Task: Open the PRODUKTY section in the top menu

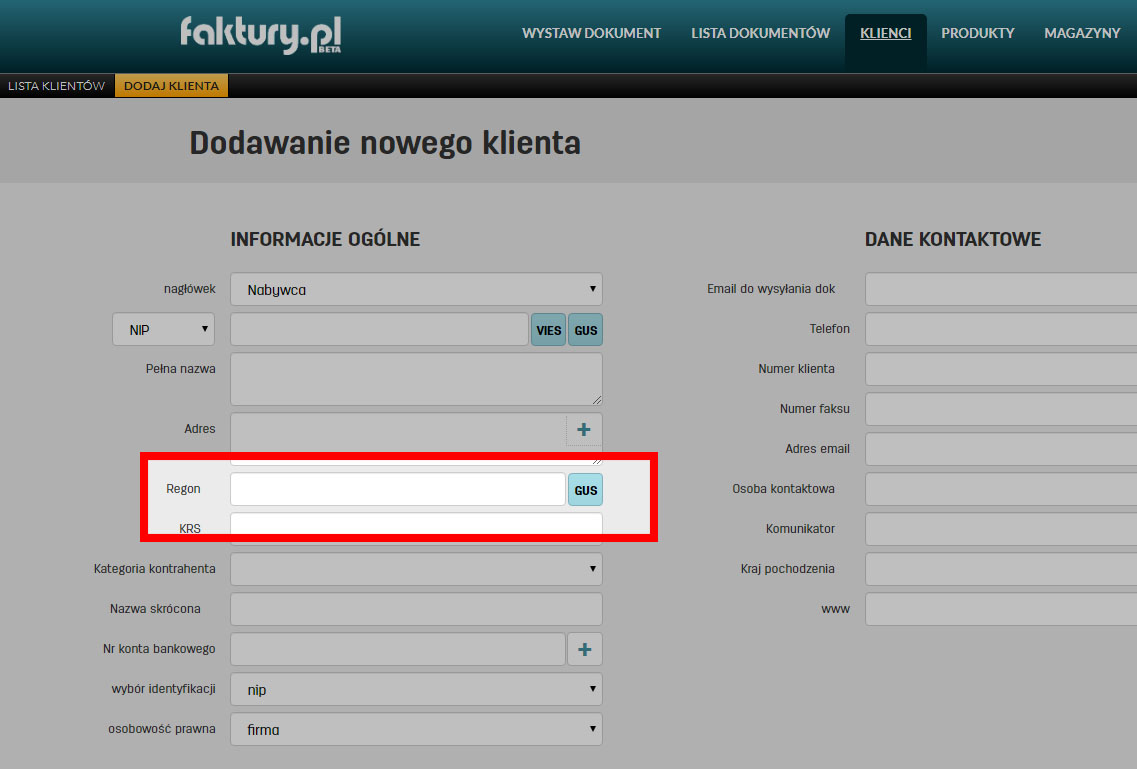Action: [x=977, y=33]
